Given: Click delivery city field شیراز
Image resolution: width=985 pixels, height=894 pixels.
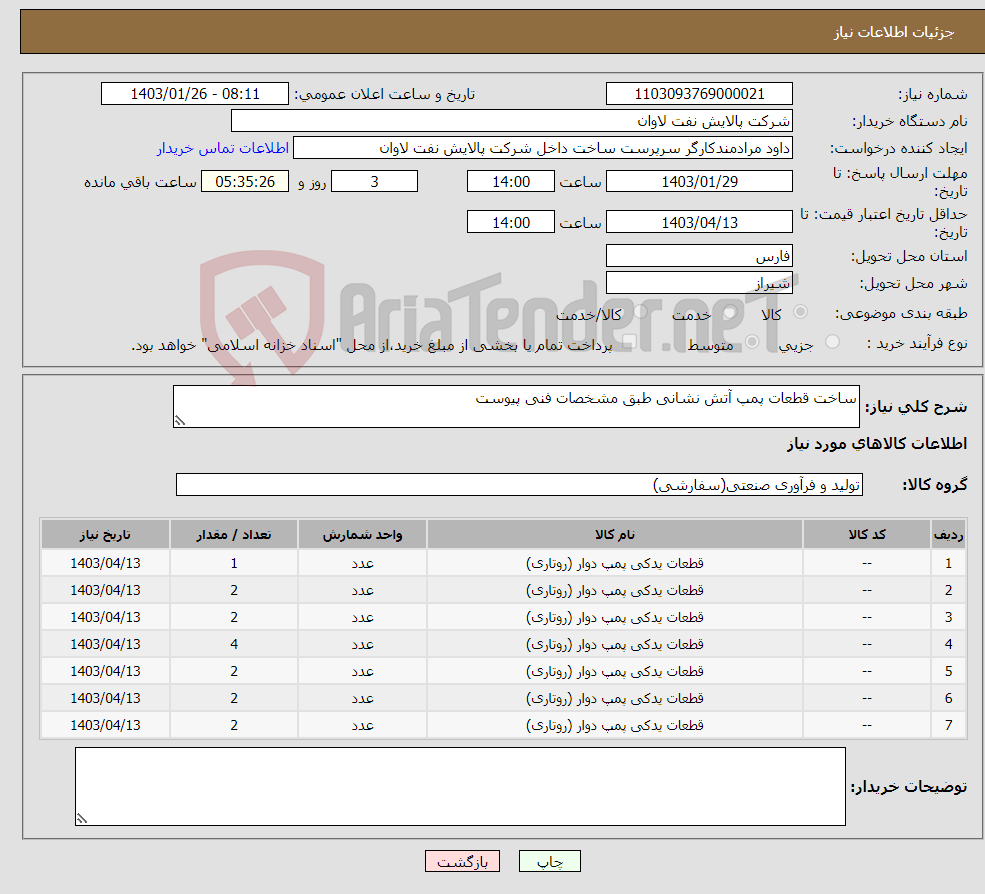Looking at the screenshot, I should 699,283.
